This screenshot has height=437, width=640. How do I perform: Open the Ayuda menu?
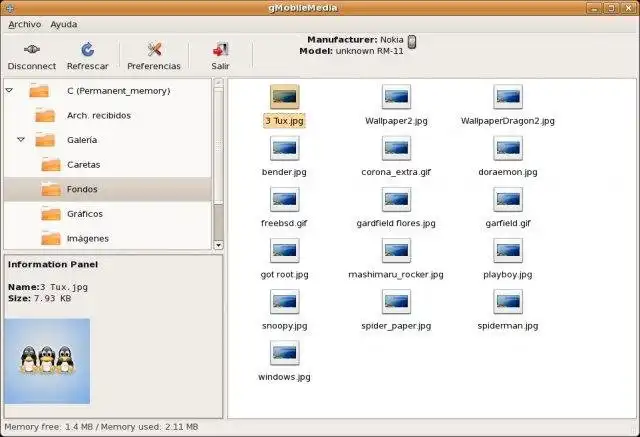pos(64,24)
